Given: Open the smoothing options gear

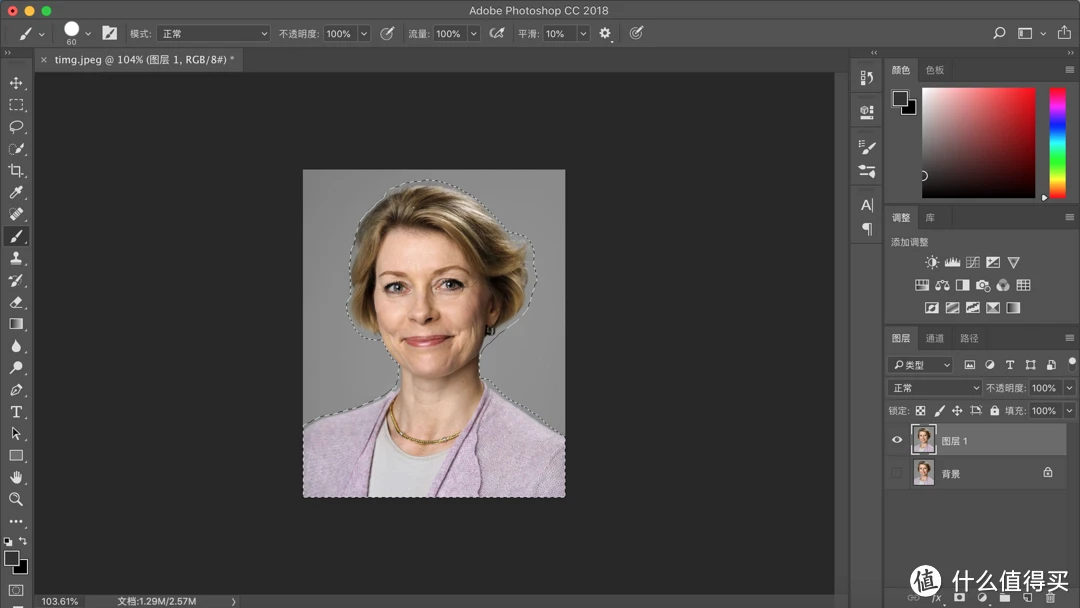Looking at the screenshot, I should (605, 33).
